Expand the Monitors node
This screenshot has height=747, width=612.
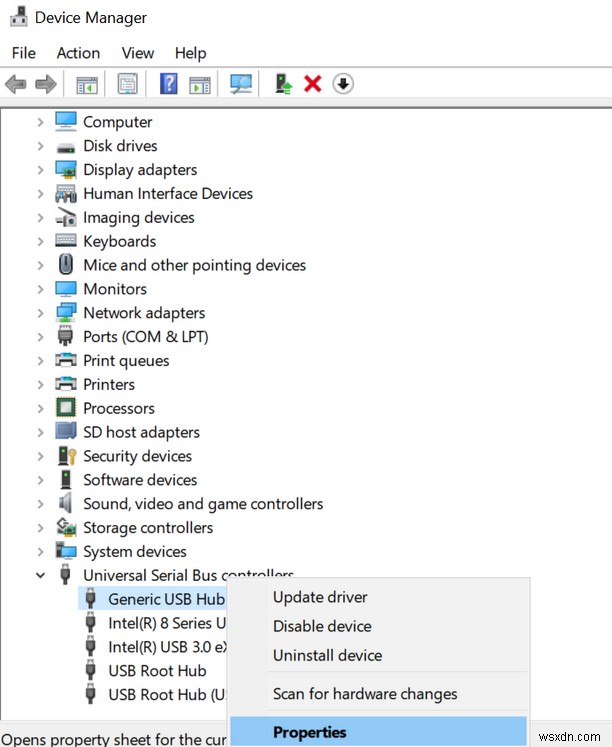click(40, 289)
